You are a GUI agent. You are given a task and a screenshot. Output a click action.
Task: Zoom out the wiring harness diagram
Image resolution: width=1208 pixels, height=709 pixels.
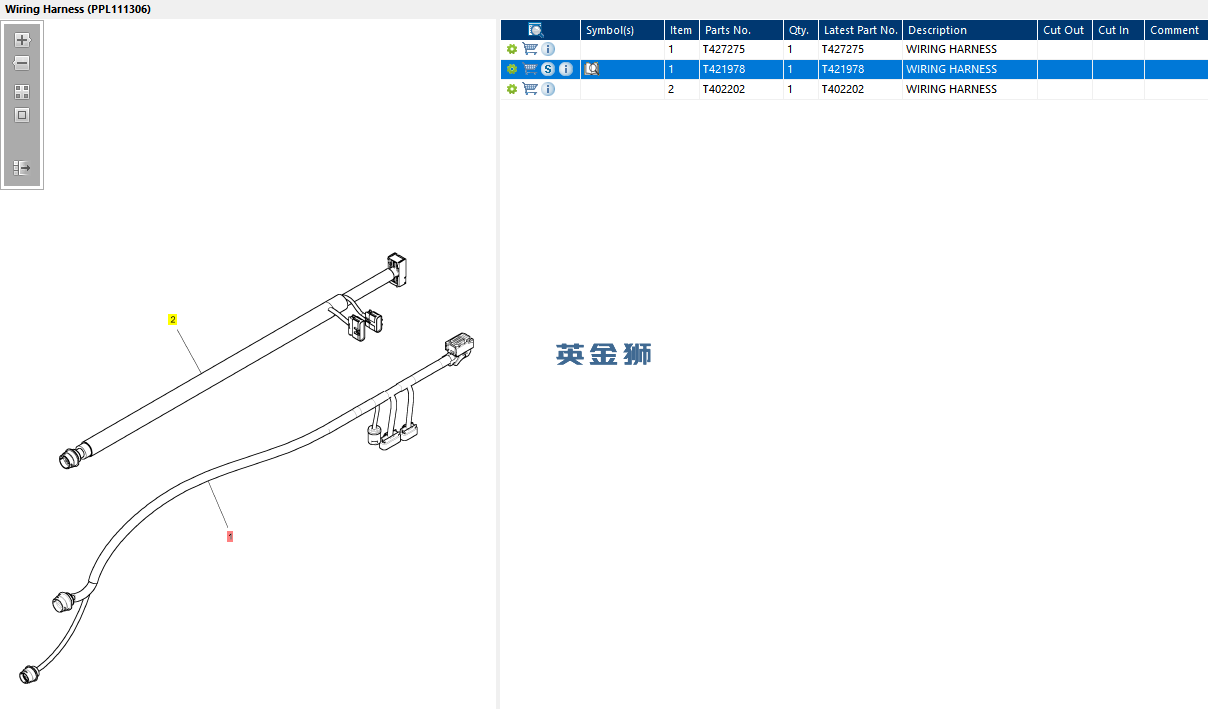pos(22,63)
